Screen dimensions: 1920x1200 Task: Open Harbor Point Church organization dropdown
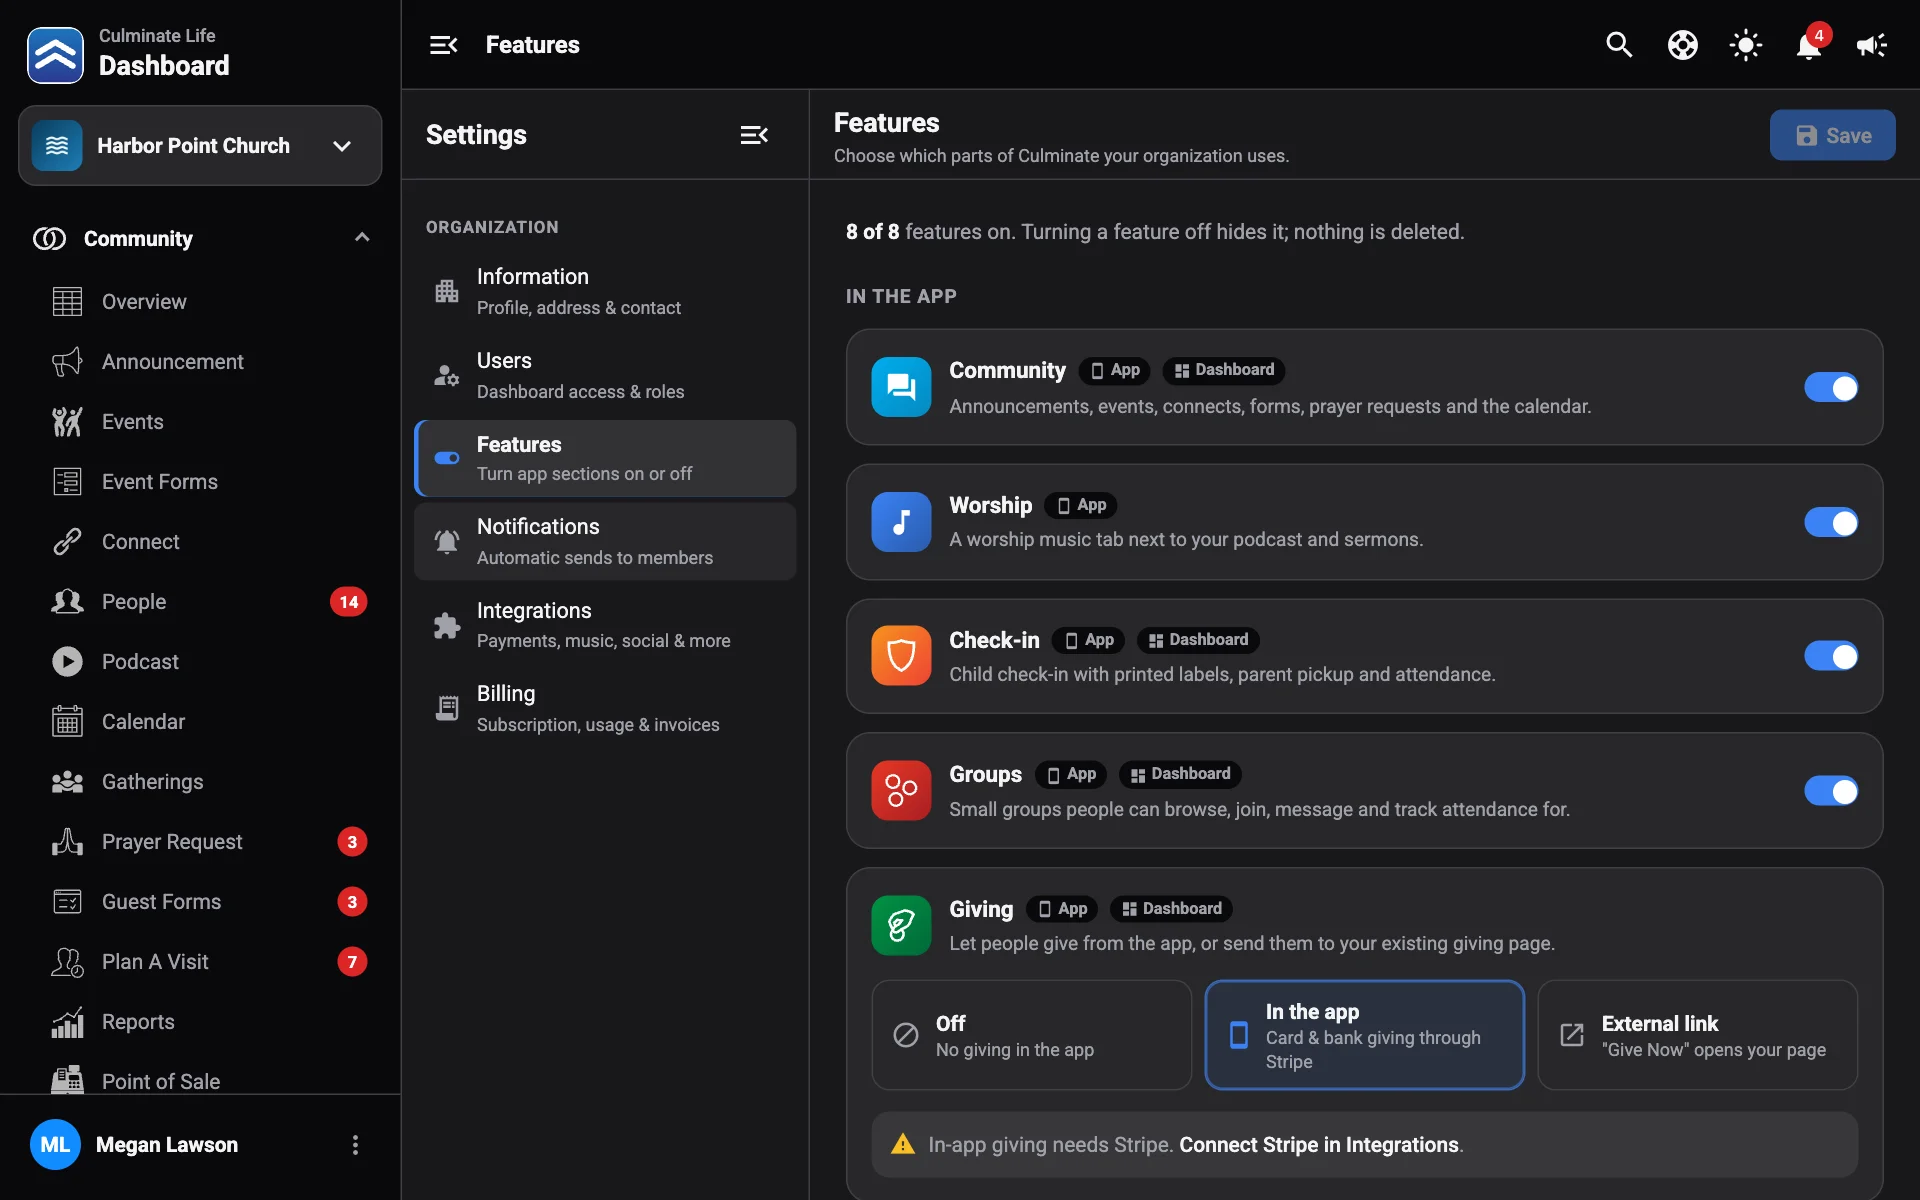click(x=200, y=146)
